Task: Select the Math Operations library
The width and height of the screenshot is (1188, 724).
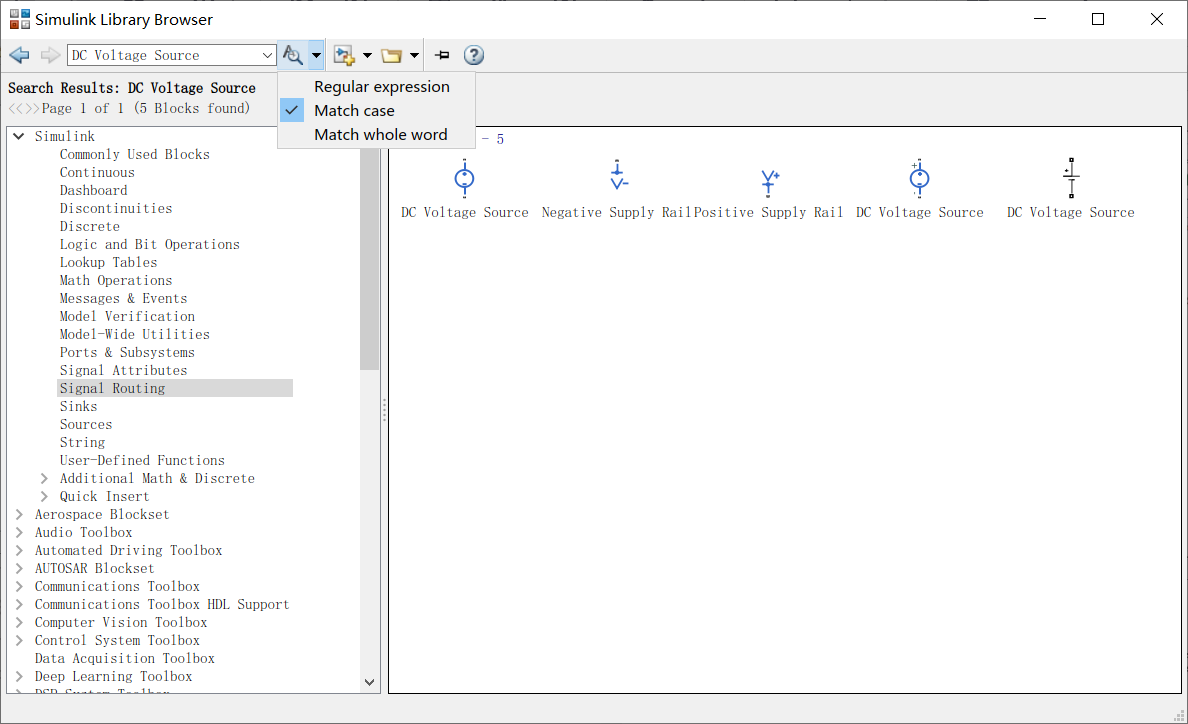Action: [x=116, y=281]
